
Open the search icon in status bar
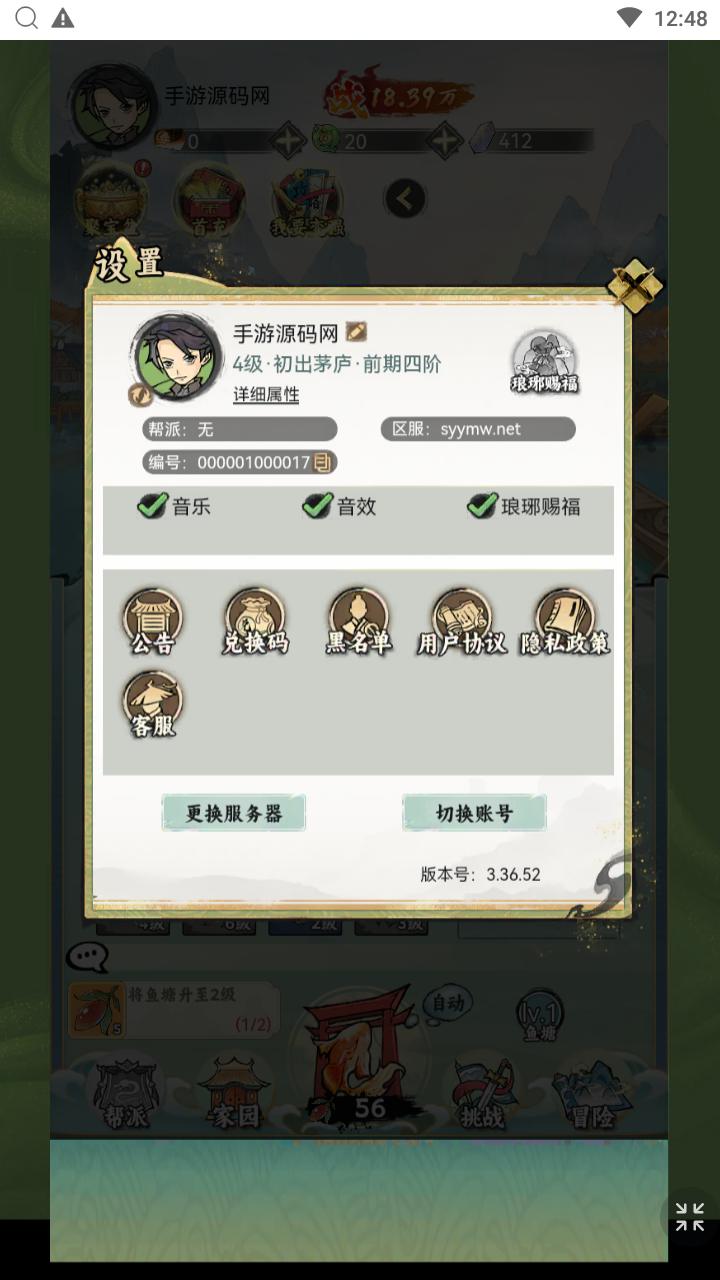[27, 18]
